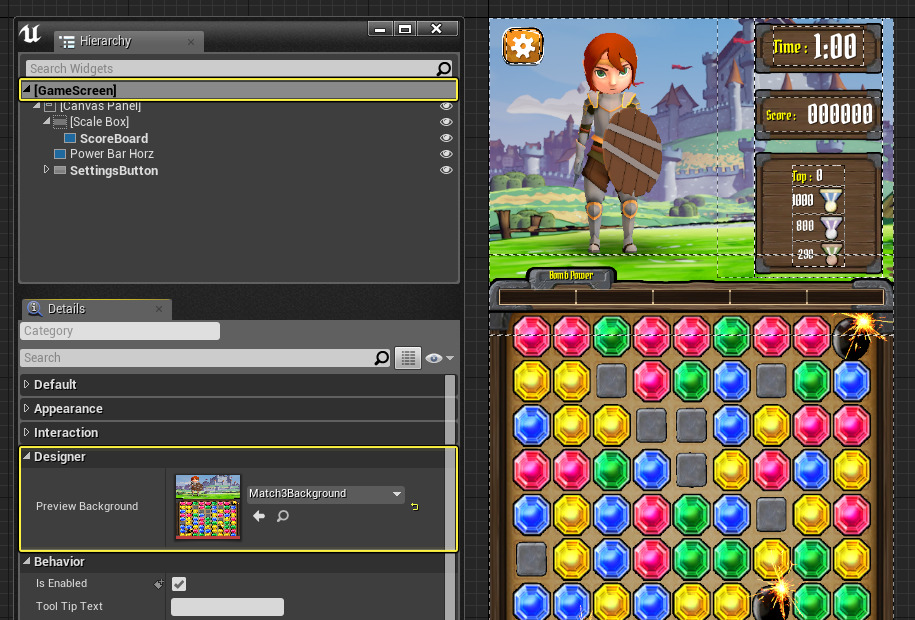This screenshot has width=915, height=620.
Task: Expand the Appearance category
Action: pyautogui.click(x=26, y=408)
